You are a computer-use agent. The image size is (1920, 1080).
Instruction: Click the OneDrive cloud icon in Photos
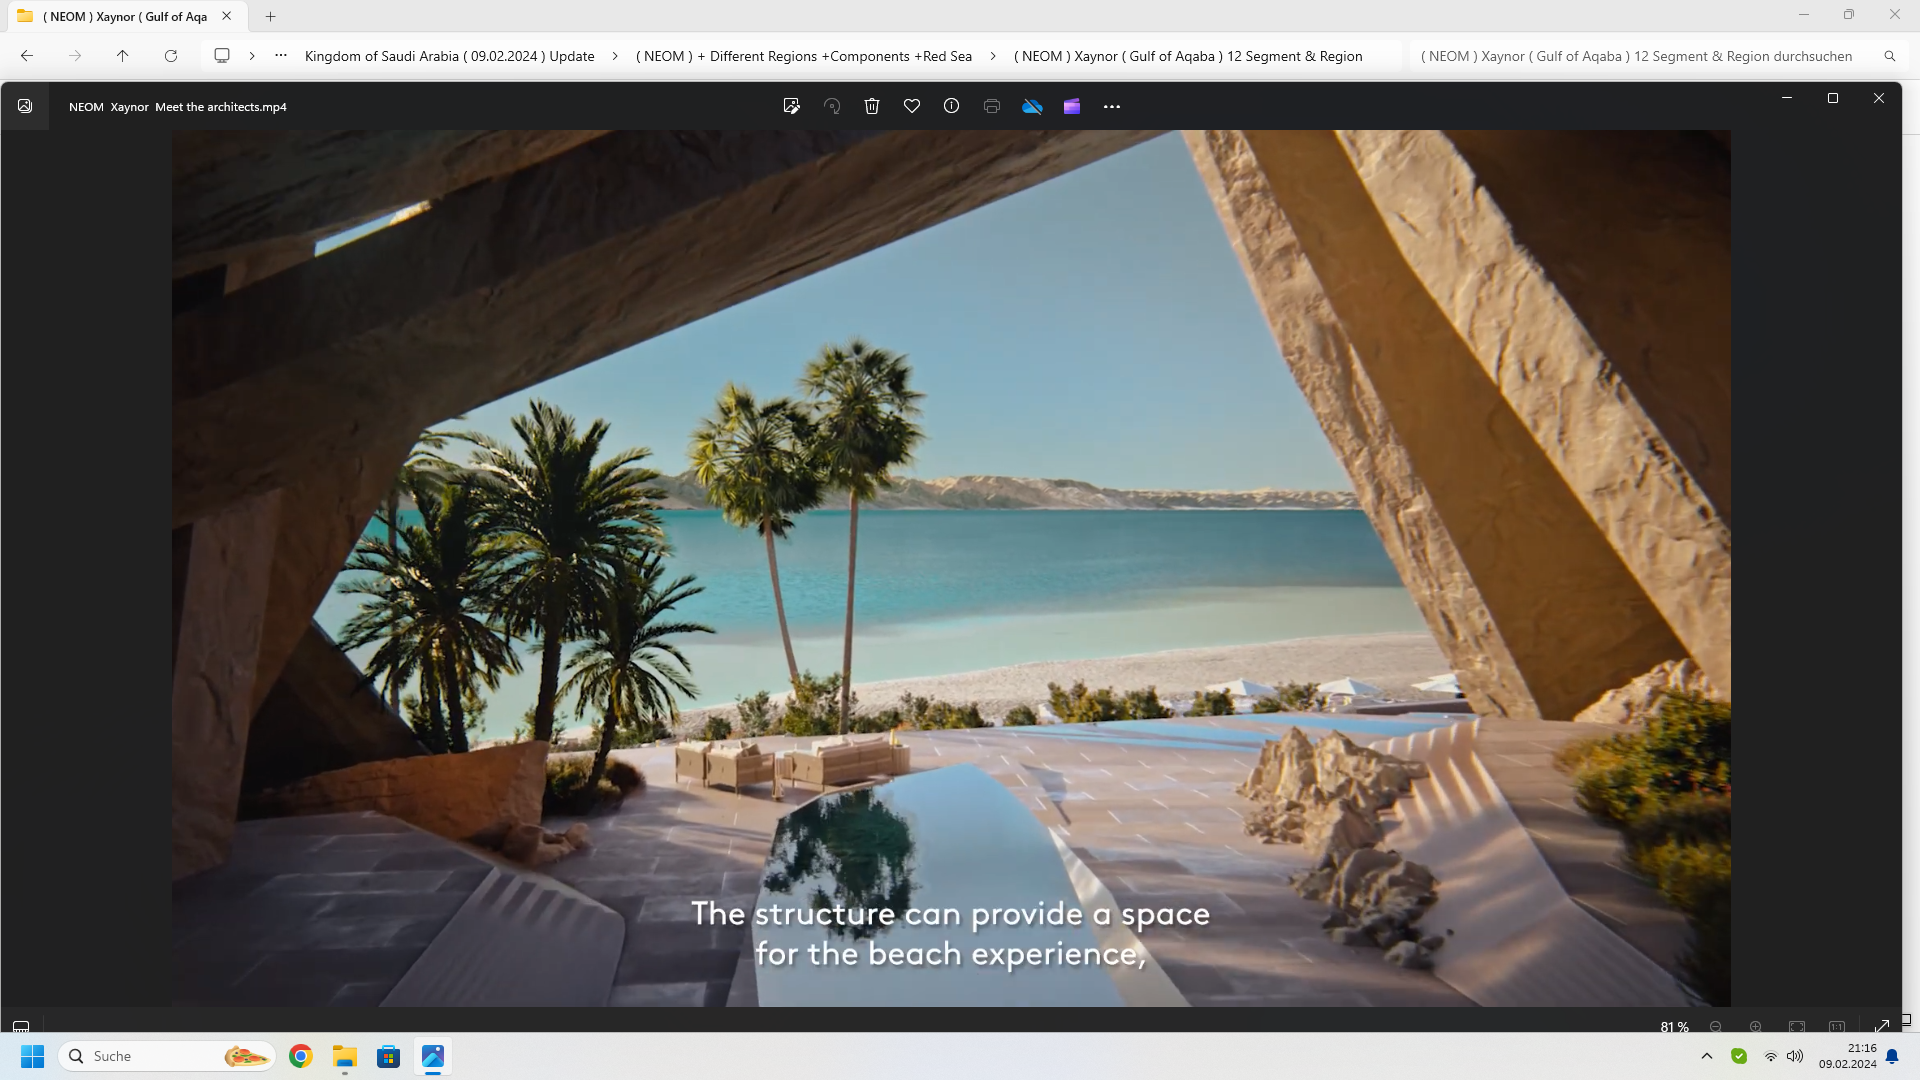tap(1032, 106)
